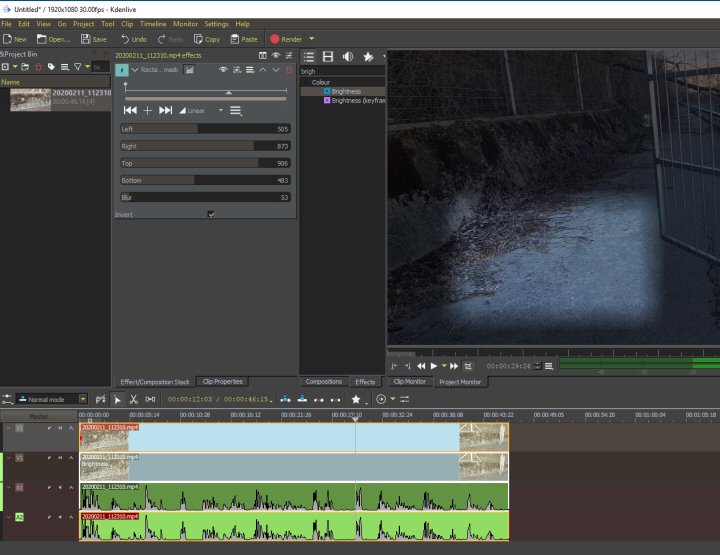Image resolution: width=720 pixels, height=555 pixels.
Task: Add a keyframe with the plus icon
Action: [x=147, y=111]
